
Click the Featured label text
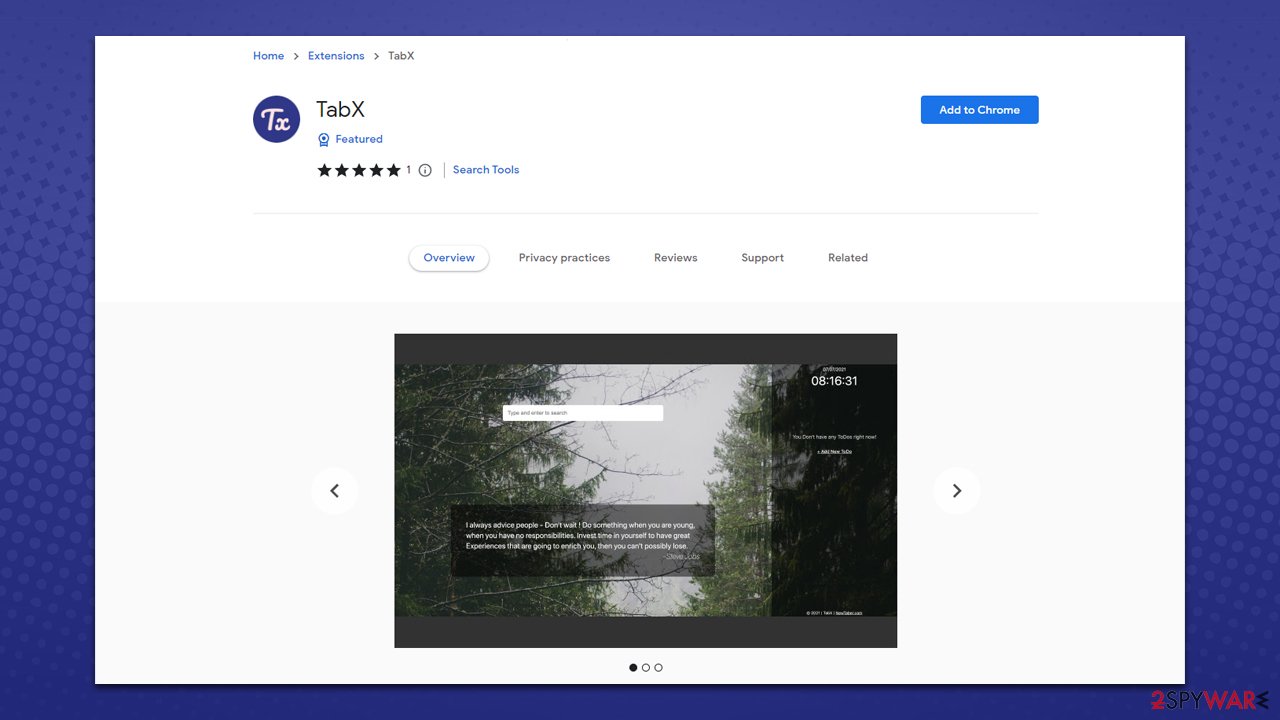(359, 140)
